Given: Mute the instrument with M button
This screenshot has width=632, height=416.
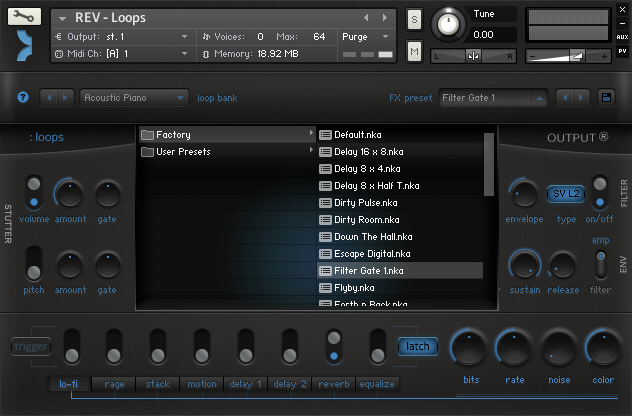Looking at the screenshot, I should click(x=414, y=52).
